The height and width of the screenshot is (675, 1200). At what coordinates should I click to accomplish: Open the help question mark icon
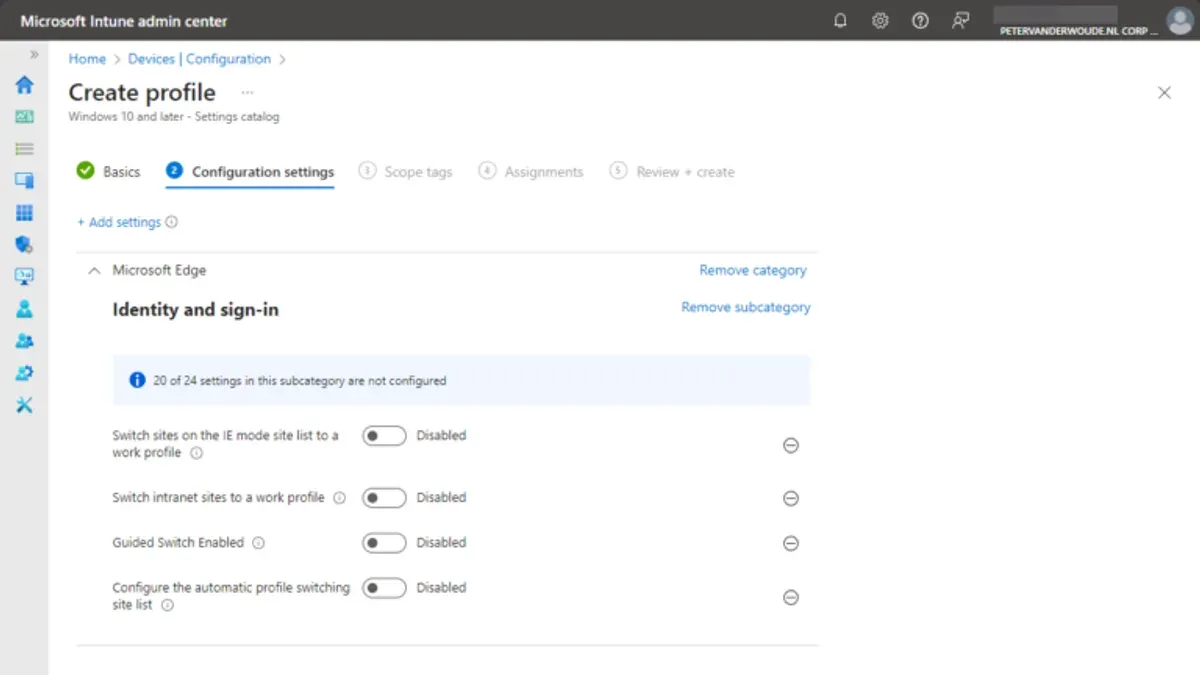pyautogui.click(x=920, y=21)
